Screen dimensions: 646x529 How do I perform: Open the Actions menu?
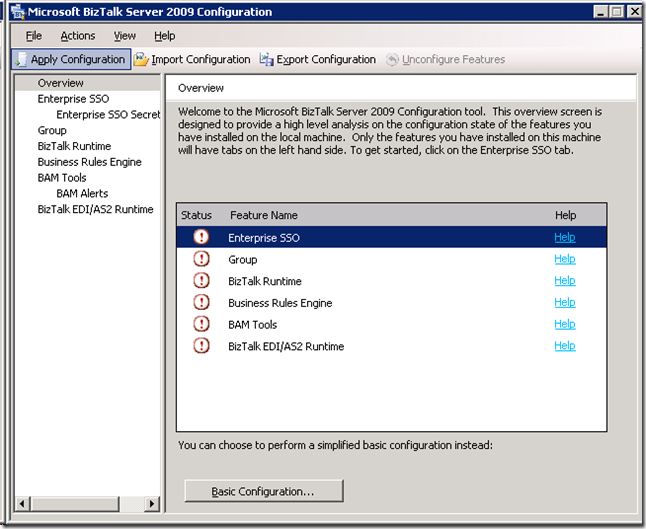pos(78,36)
